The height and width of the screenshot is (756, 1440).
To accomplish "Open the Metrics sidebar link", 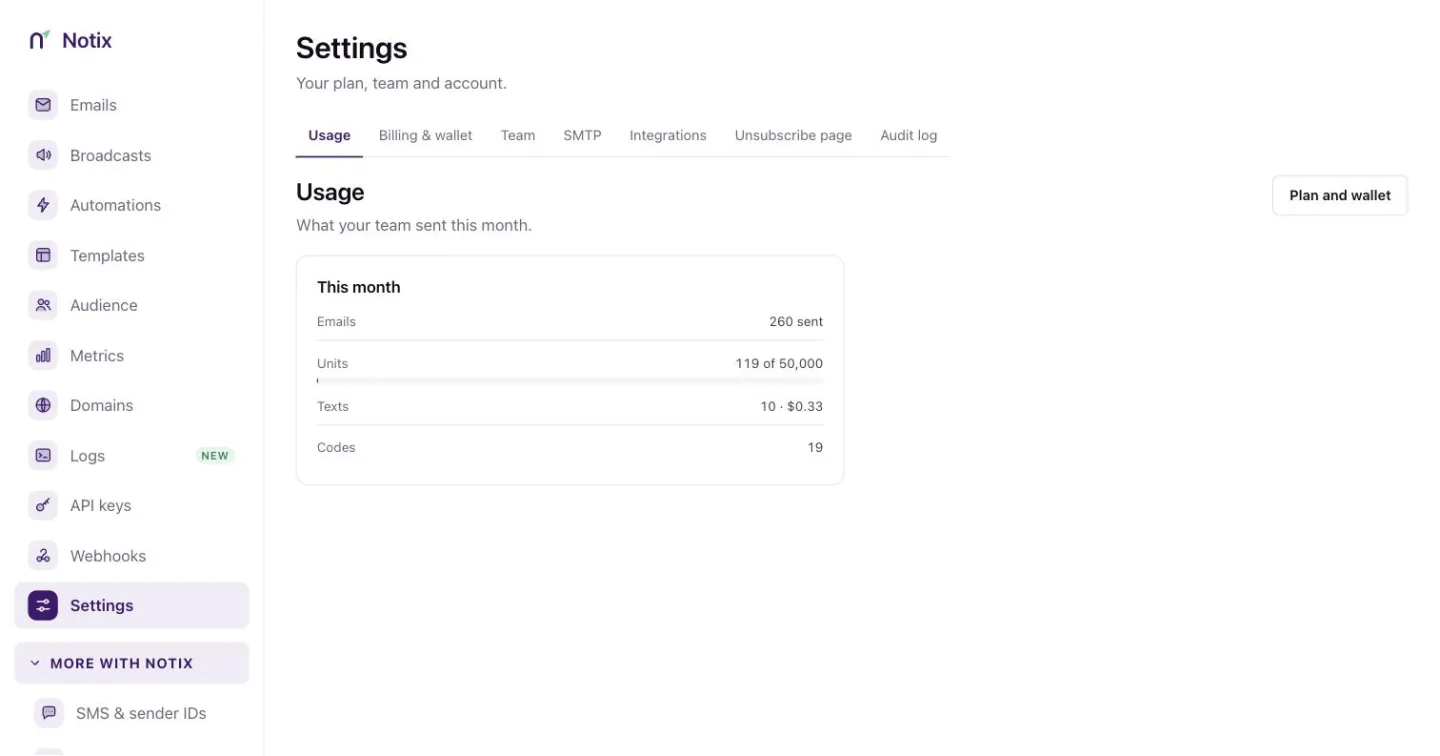I will click(x=131, y=355).
